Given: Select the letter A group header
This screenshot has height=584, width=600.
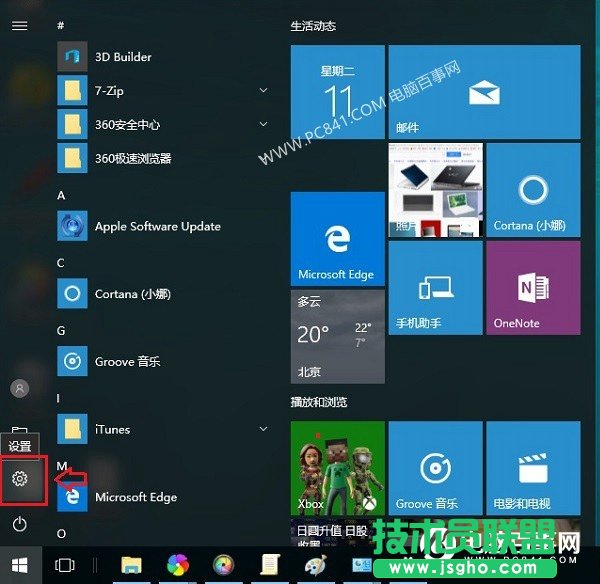Looking at the screenshot, I should [61, 196].
